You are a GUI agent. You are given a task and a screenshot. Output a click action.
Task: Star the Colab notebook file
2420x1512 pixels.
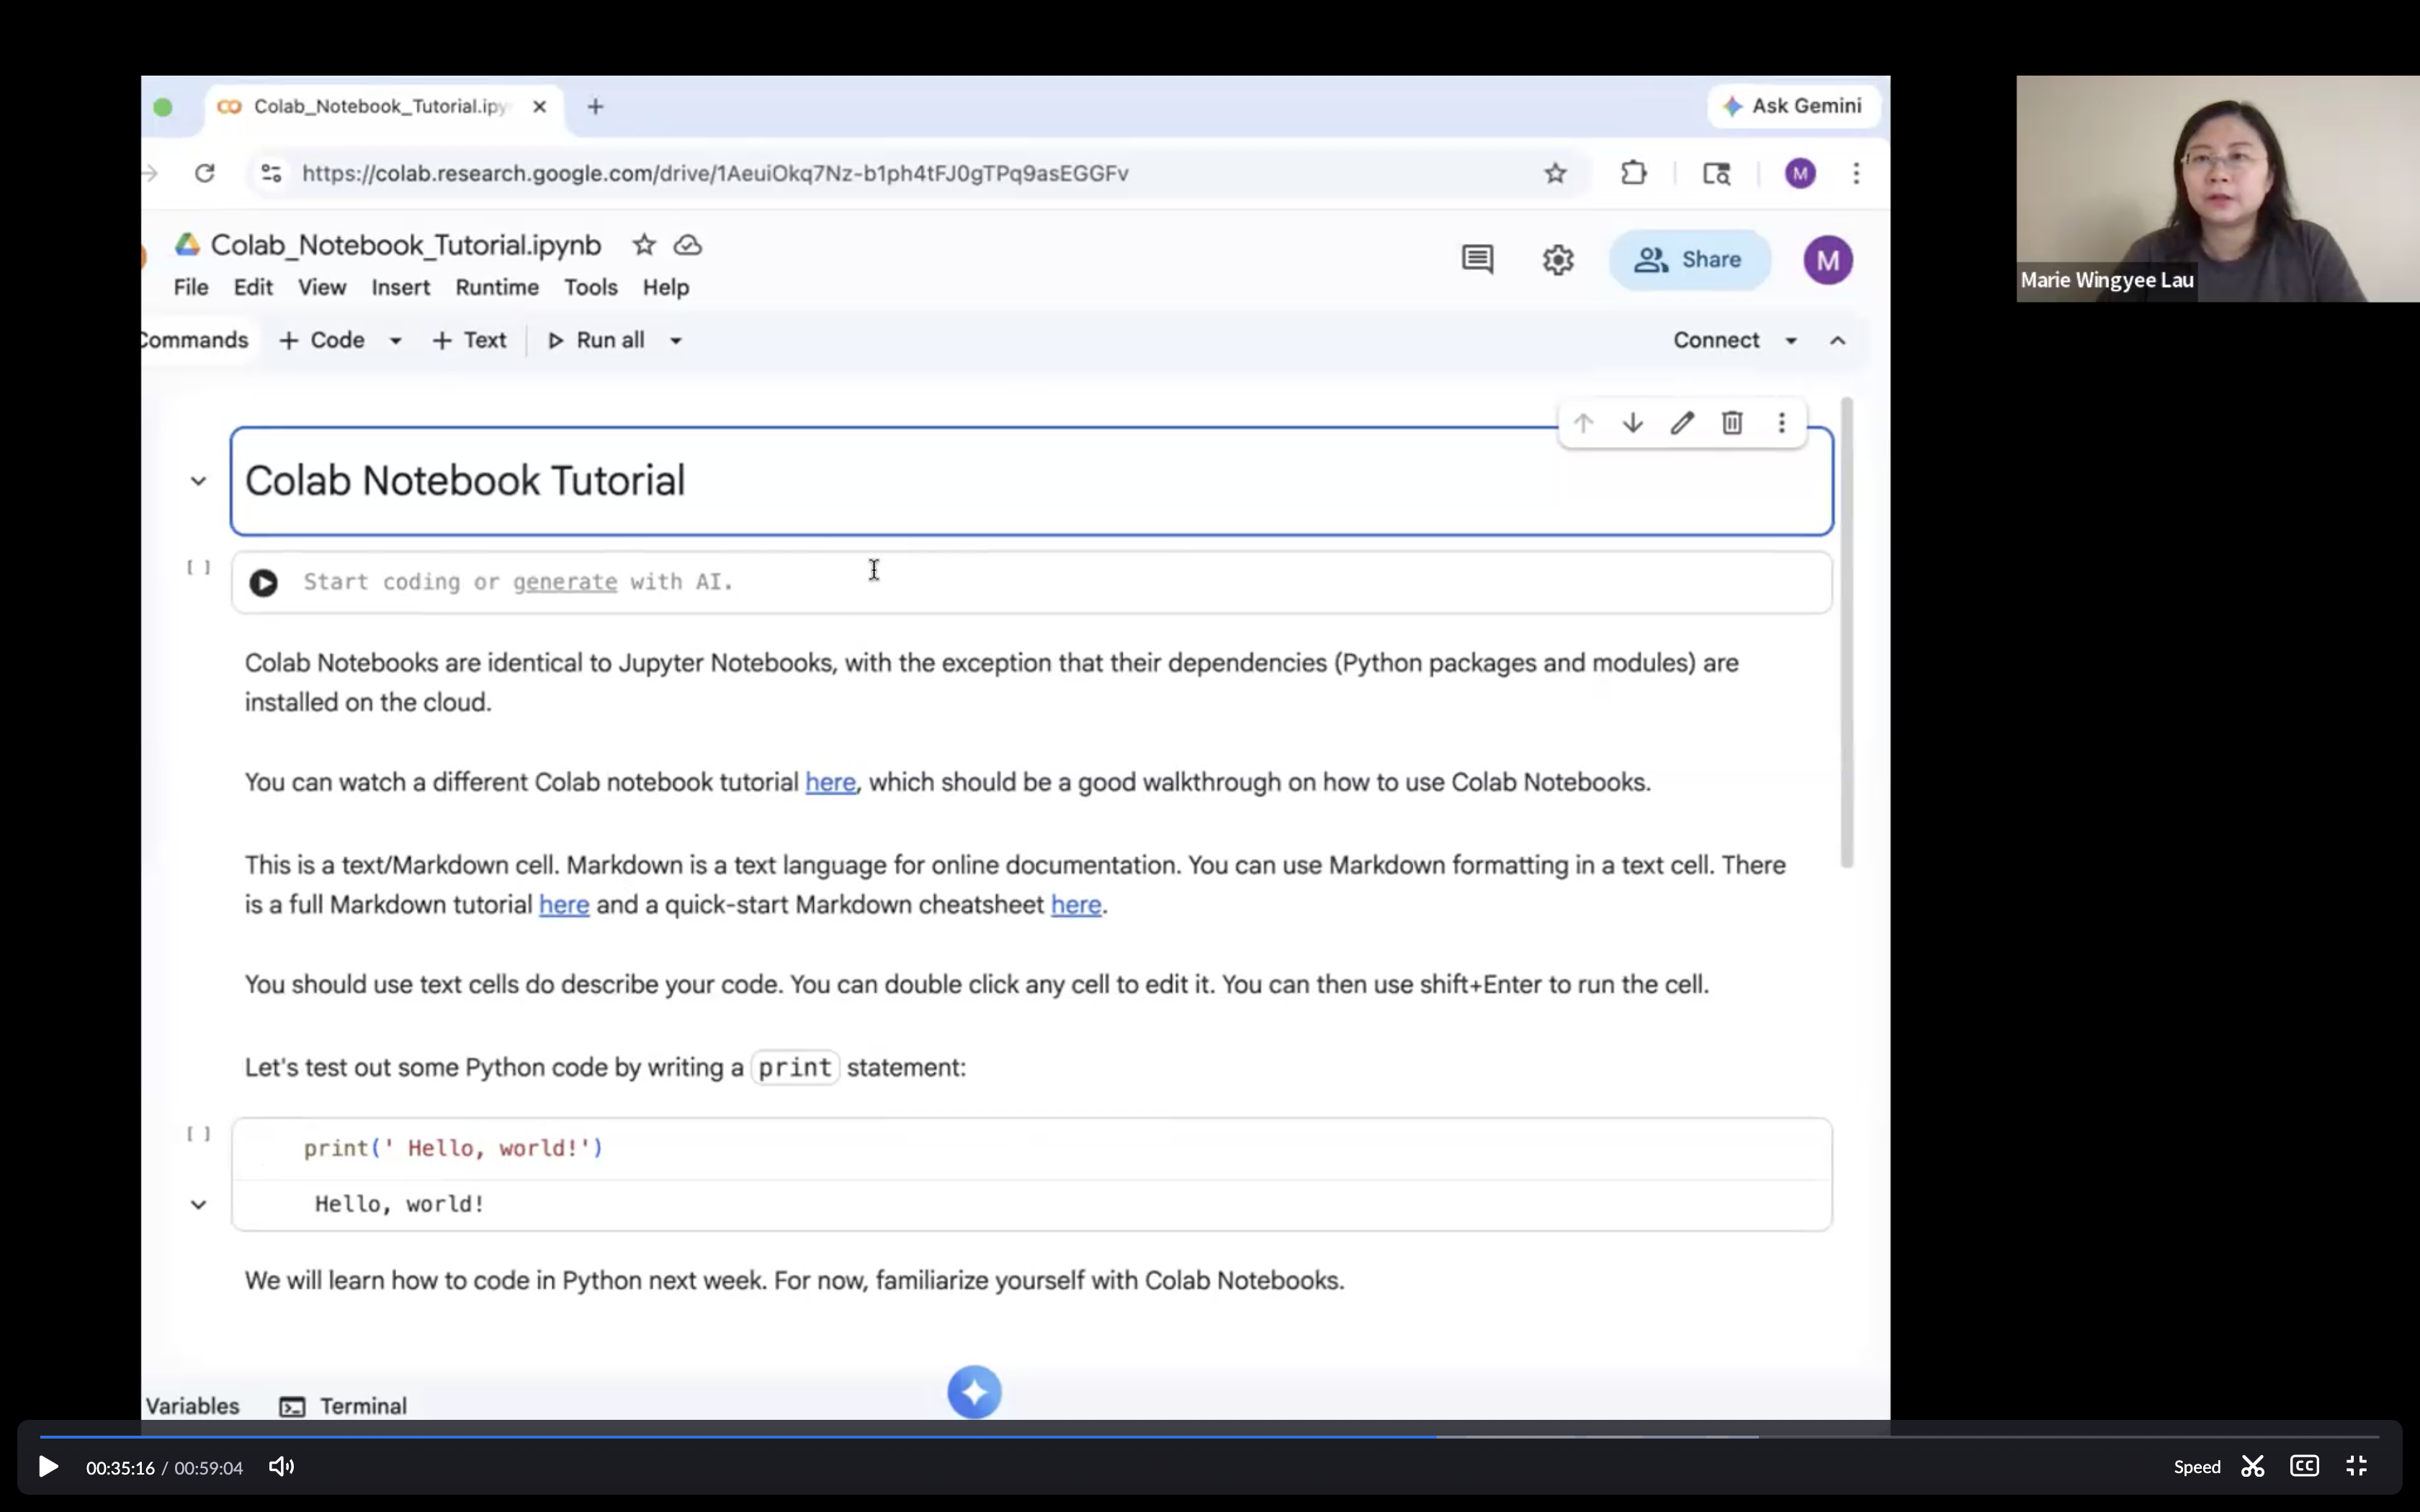pyautogui.click(x=644, y=245)
